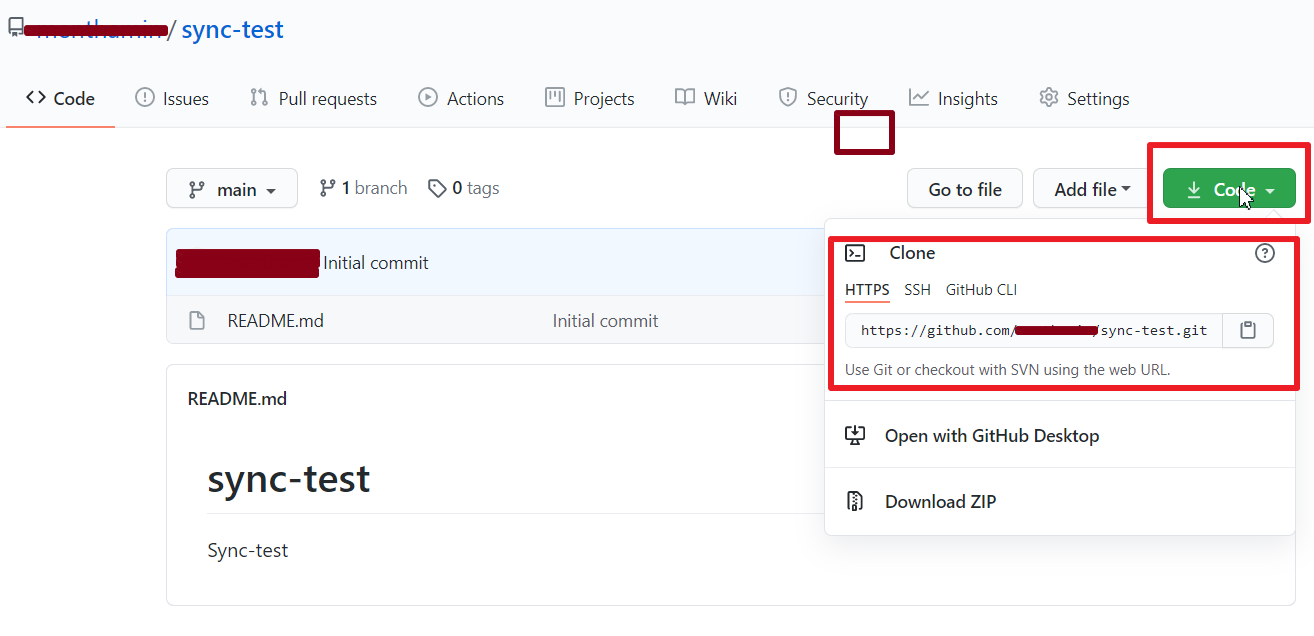Select the GitHub CLI clone tab
Image resolution: width=1314 pixels, height=636 pixels.
click(x=981, y=290)
